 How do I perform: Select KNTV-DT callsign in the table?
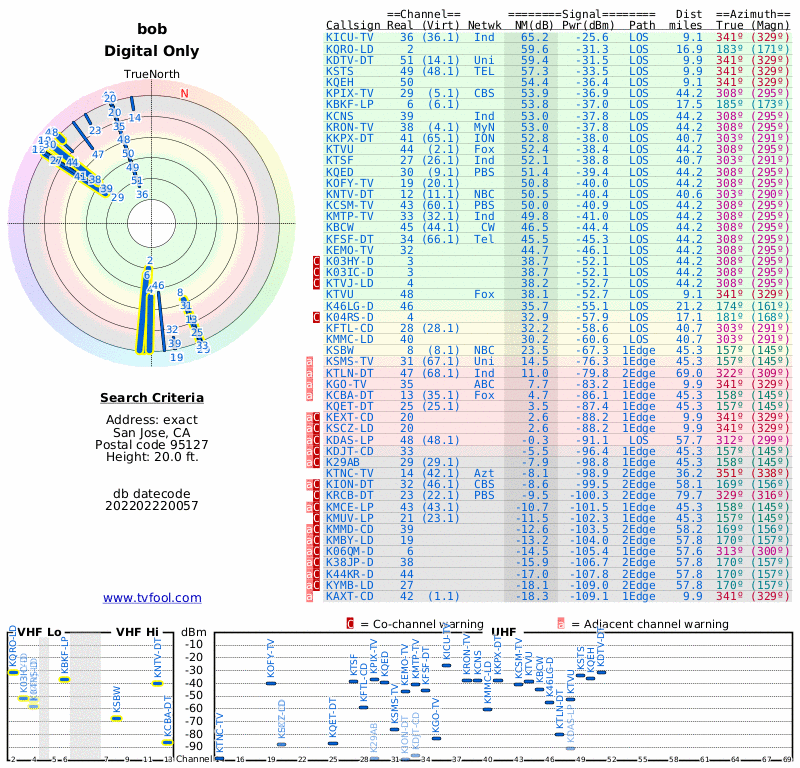349,194
